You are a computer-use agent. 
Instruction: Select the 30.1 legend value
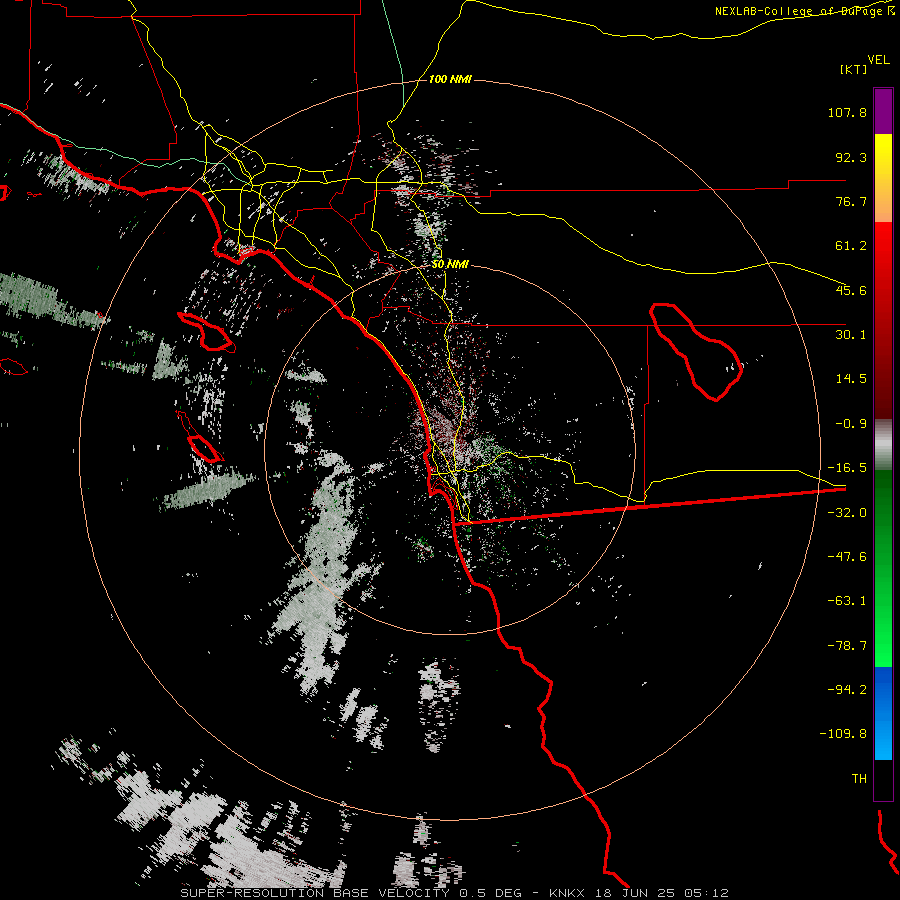coord(851,335)
